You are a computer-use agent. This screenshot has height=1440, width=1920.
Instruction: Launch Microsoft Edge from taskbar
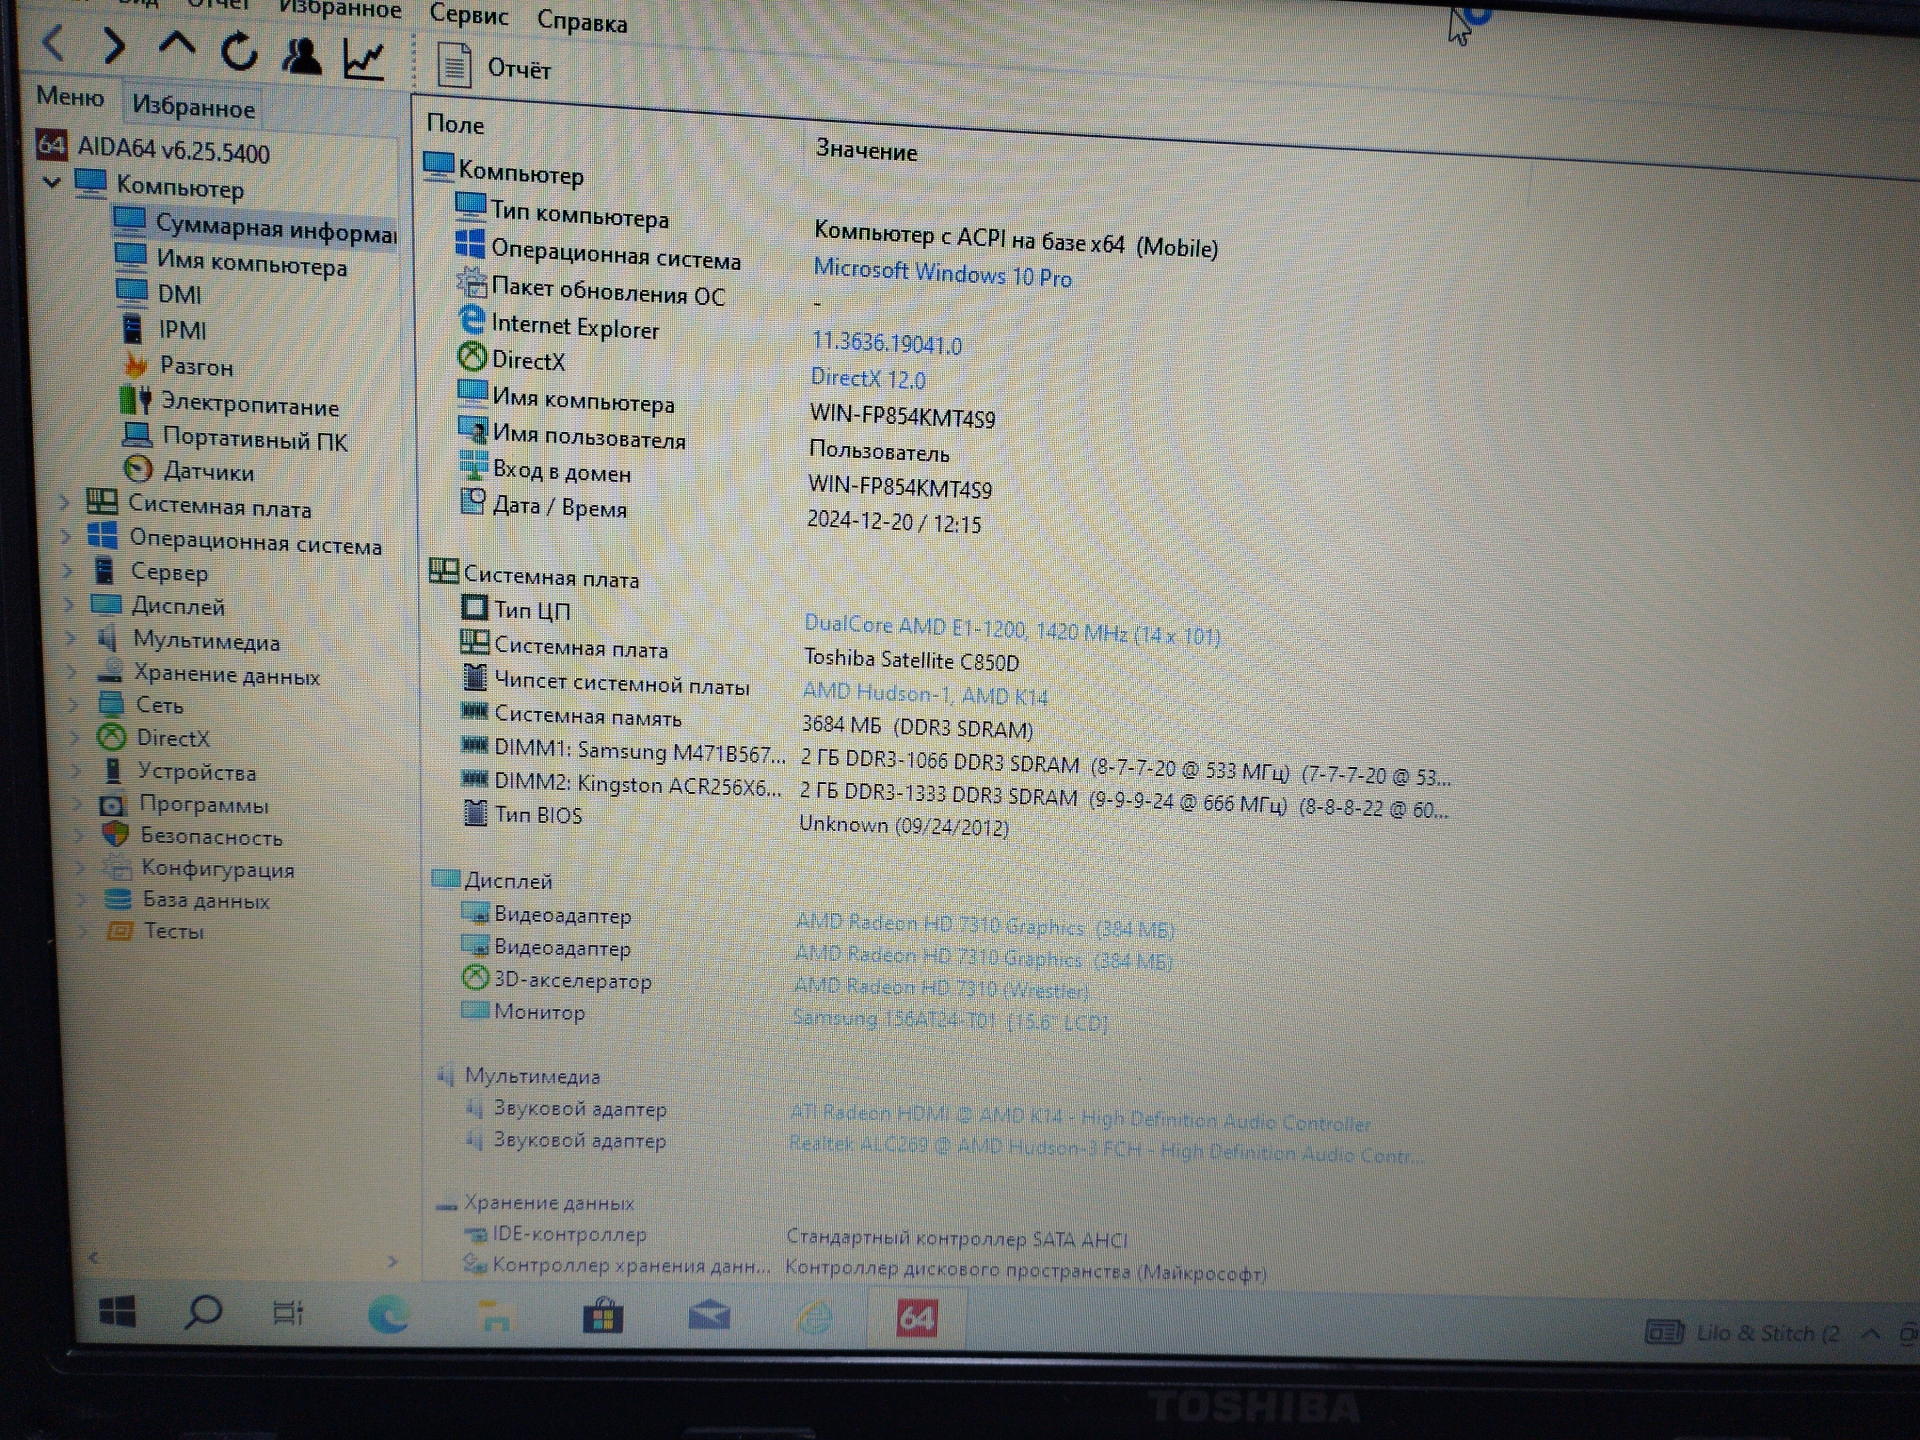click(388, 1314)
